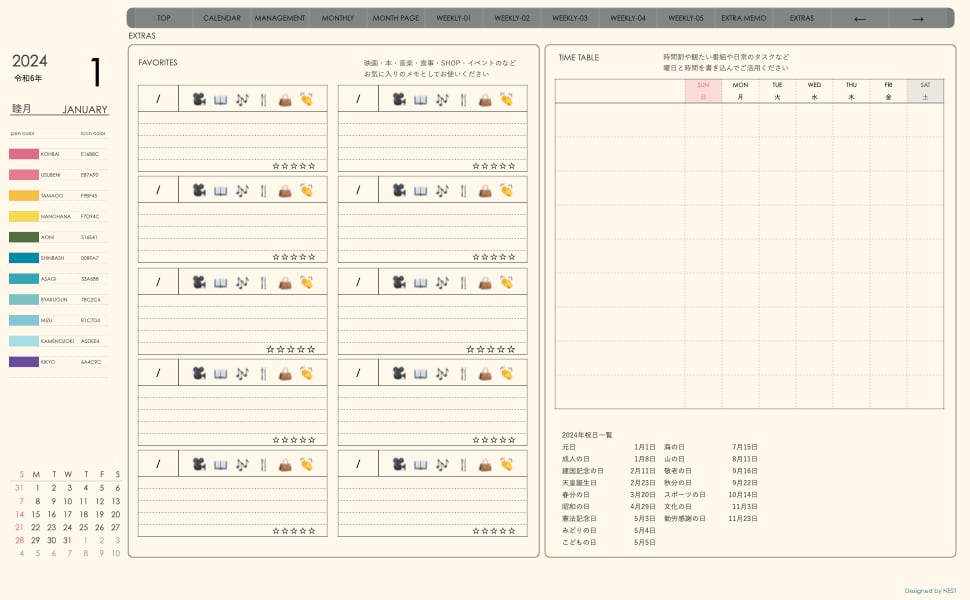Click the SUN column header in time table

click(x=703, y=91)
